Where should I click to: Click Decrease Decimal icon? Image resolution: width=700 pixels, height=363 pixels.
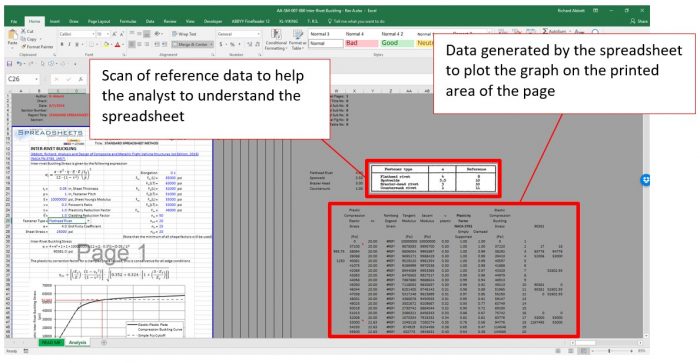click(258, 45)
